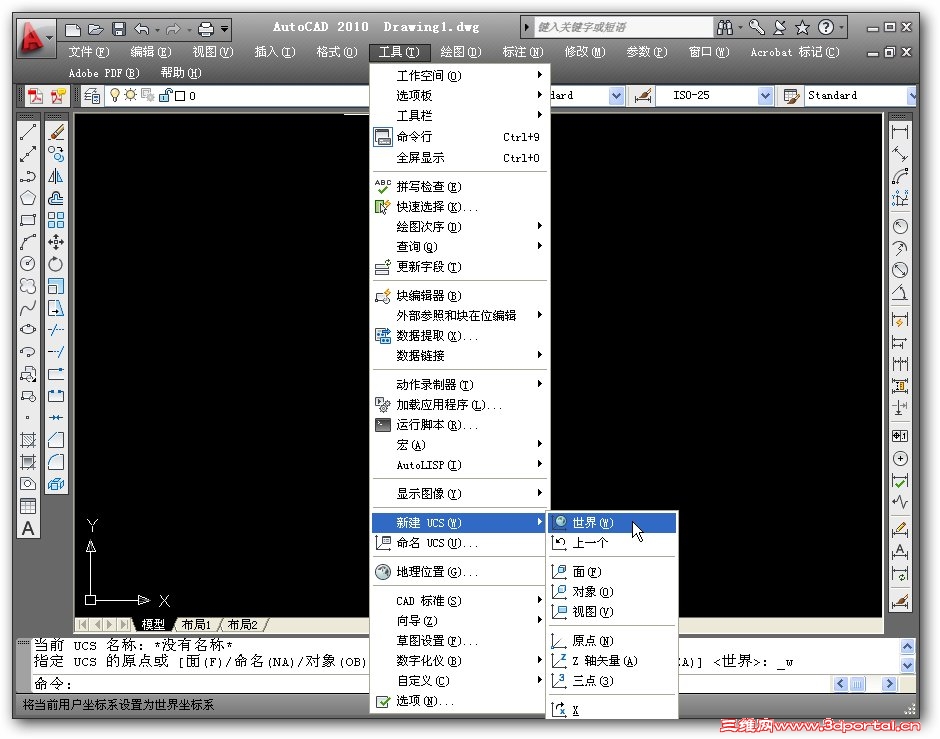Select the Circle draw tool

28,264
